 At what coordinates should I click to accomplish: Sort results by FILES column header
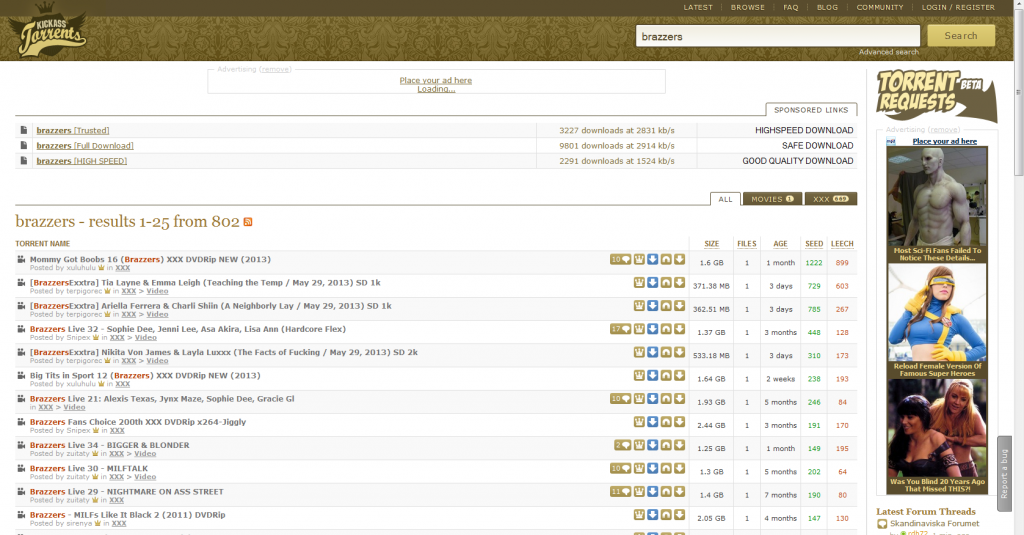tap(746, 244)
